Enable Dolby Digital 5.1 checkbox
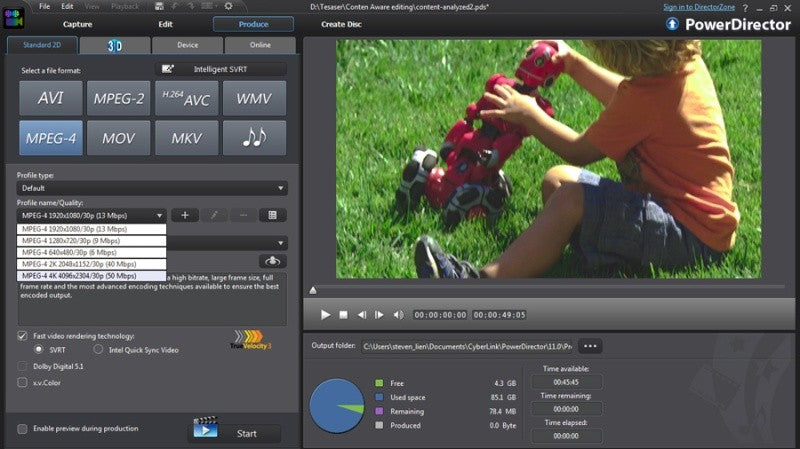800x449 pixels. click(22, 366)
